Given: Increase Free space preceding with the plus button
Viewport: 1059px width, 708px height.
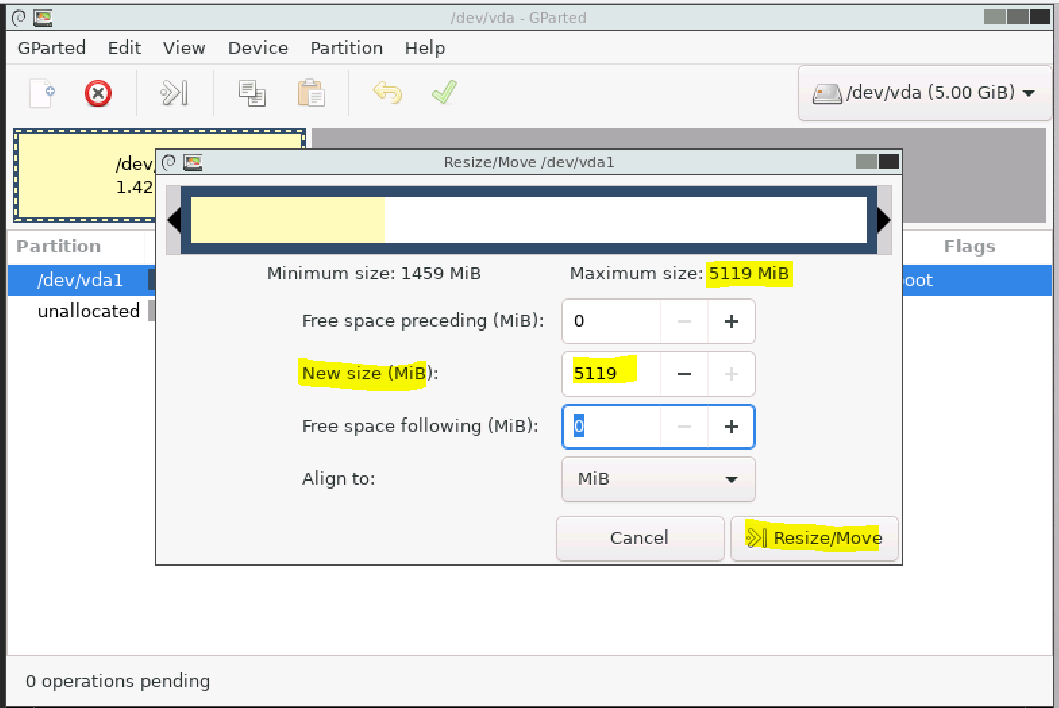Looking at the screenshot, I should (731, 321).
